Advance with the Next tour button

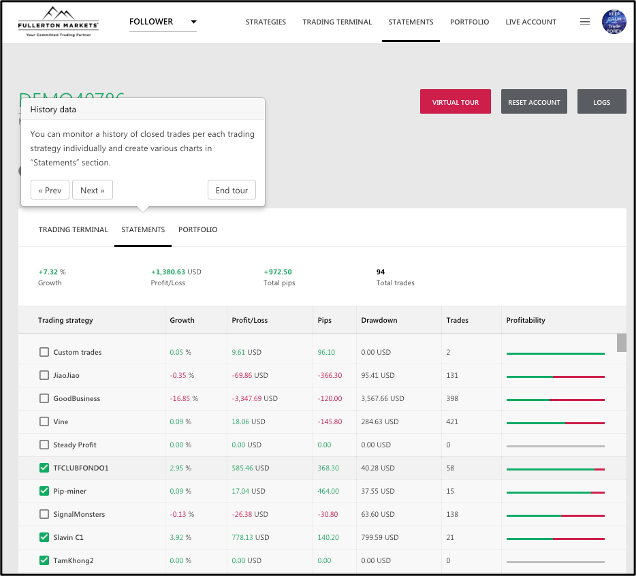92,190
